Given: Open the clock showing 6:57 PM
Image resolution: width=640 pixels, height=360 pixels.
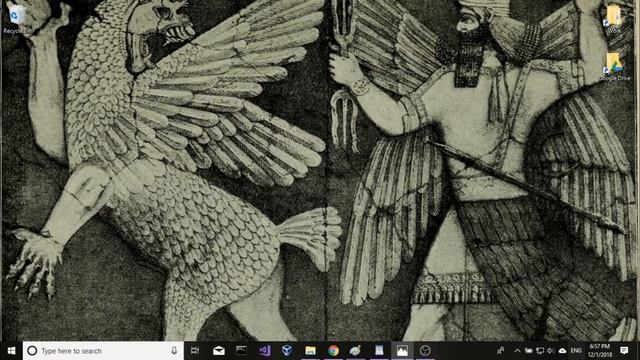Looking at the screenshot, I should point(600,351).
